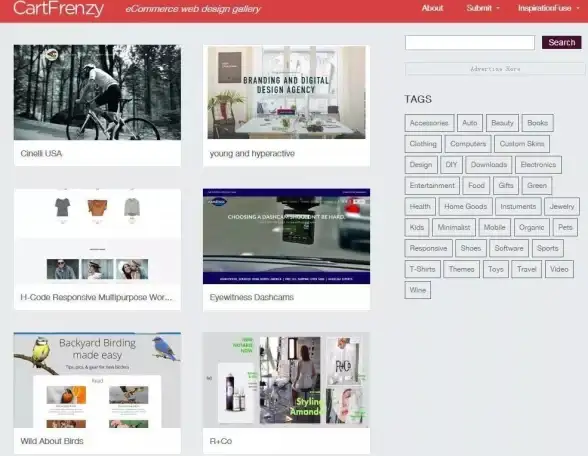Click the Search button
The width and height of the screenshot is (588, 456).
click(561, 42)
